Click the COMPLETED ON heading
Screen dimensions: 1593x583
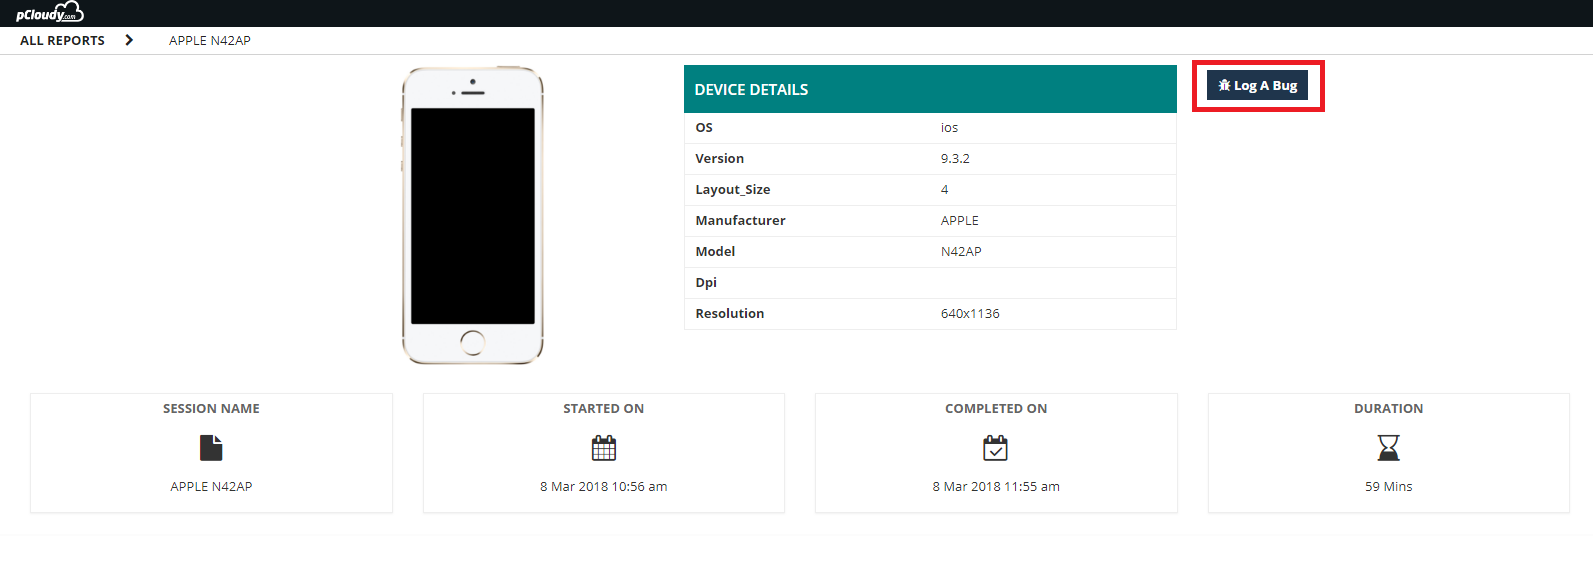996,409
